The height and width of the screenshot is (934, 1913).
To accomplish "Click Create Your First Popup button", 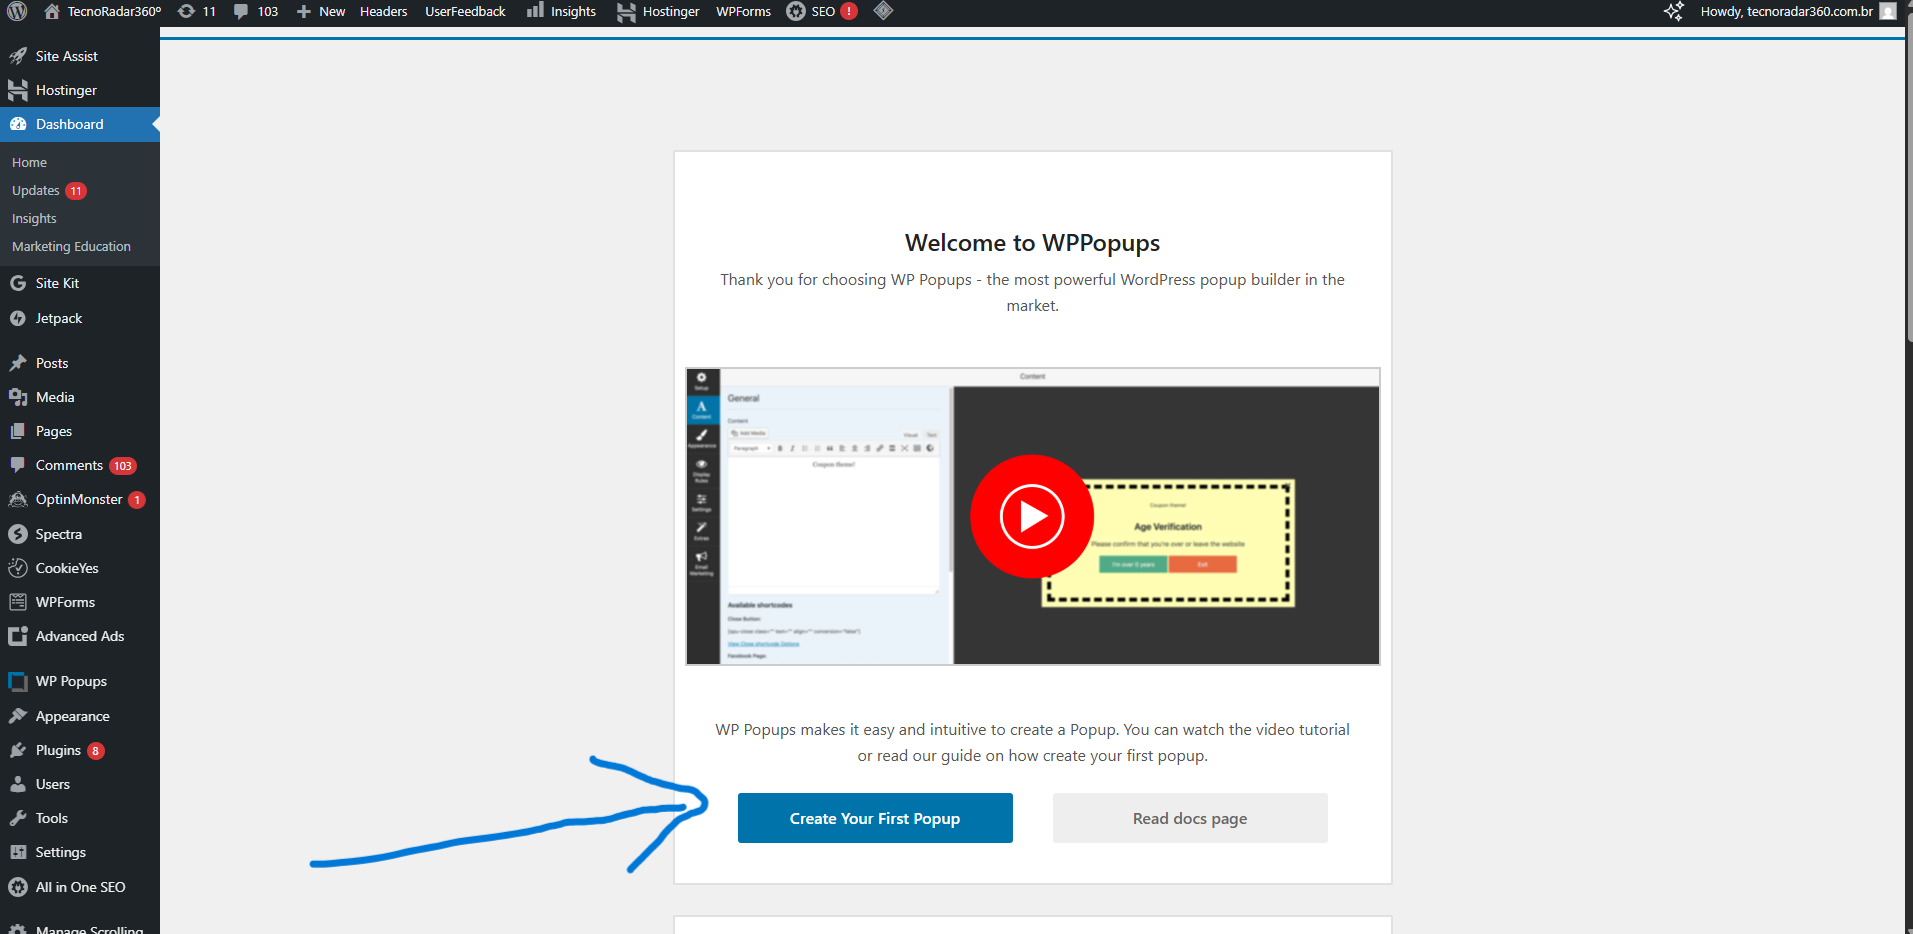I will tap(875, 818).
